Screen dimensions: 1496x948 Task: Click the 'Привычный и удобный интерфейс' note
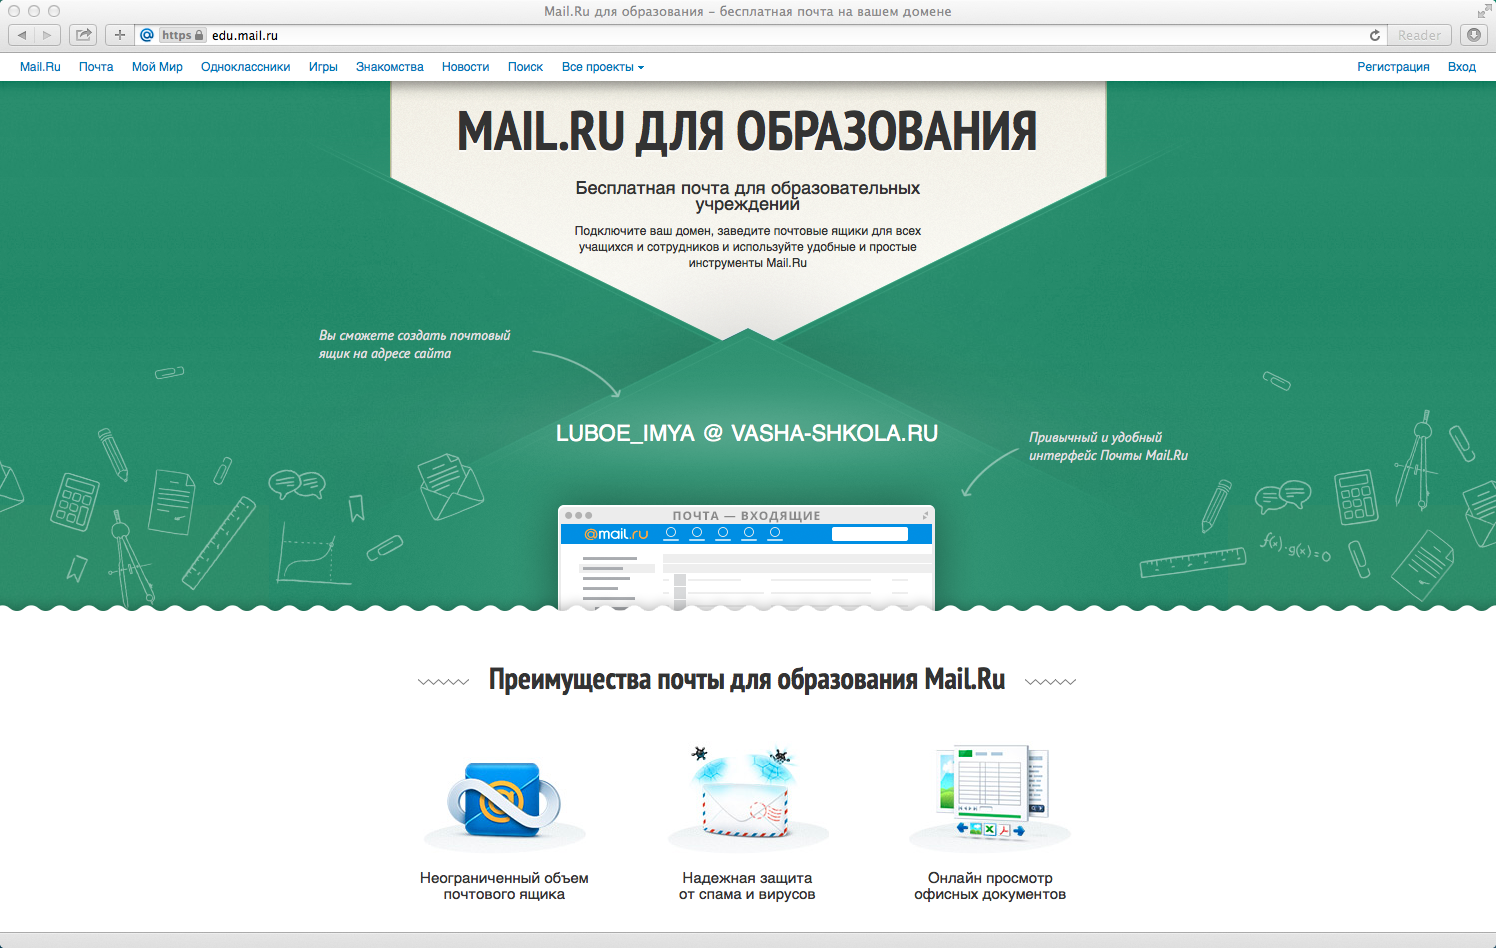click(x=1108, y=447)
